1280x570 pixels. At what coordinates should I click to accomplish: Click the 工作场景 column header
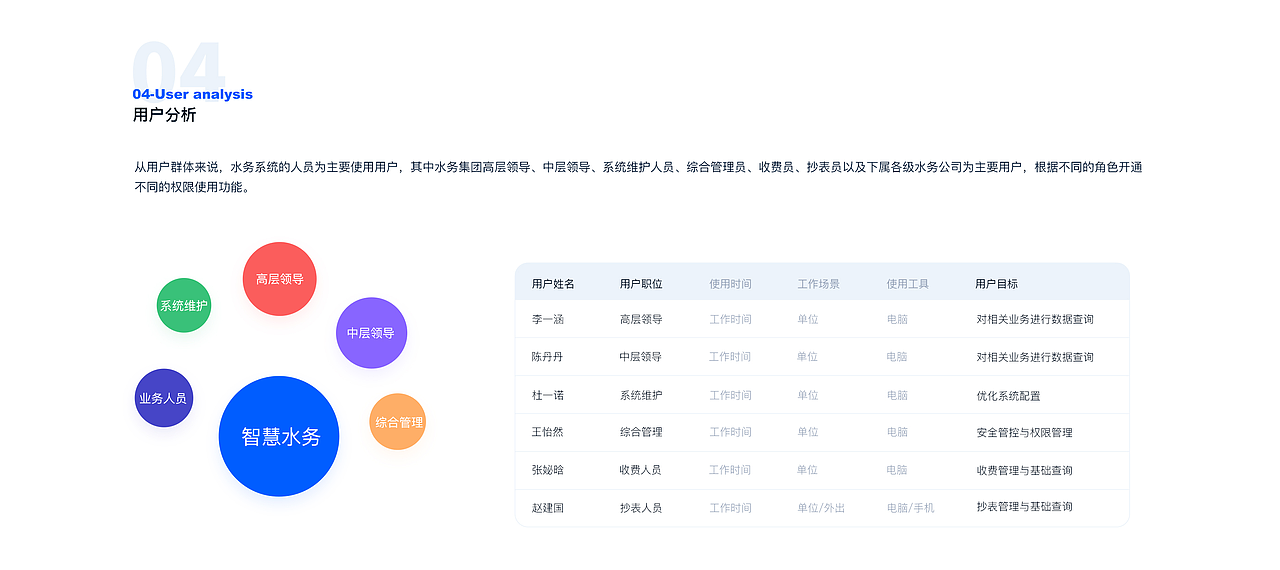tap(819, 284)
